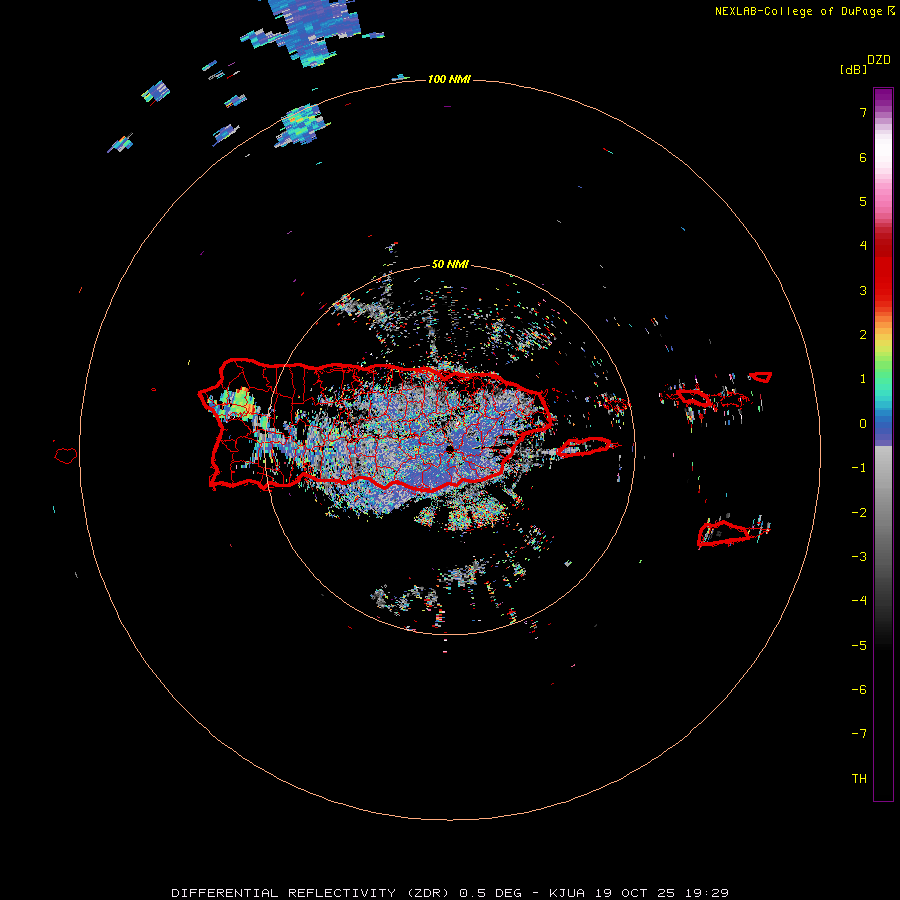
Task: Click the TH threshold label on the scale
Action: [859, 779]
